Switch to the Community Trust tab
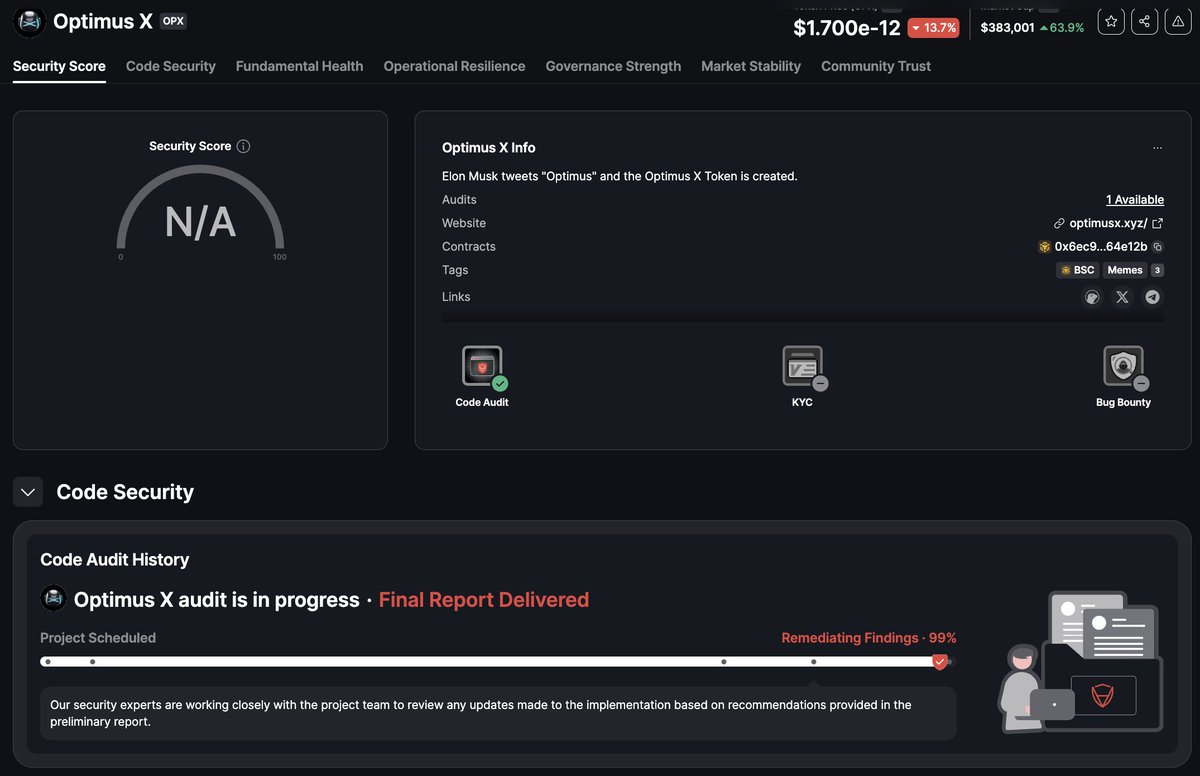Image resolution: width=1200 pixels, height=776 pixels. [x=876, y=66]
